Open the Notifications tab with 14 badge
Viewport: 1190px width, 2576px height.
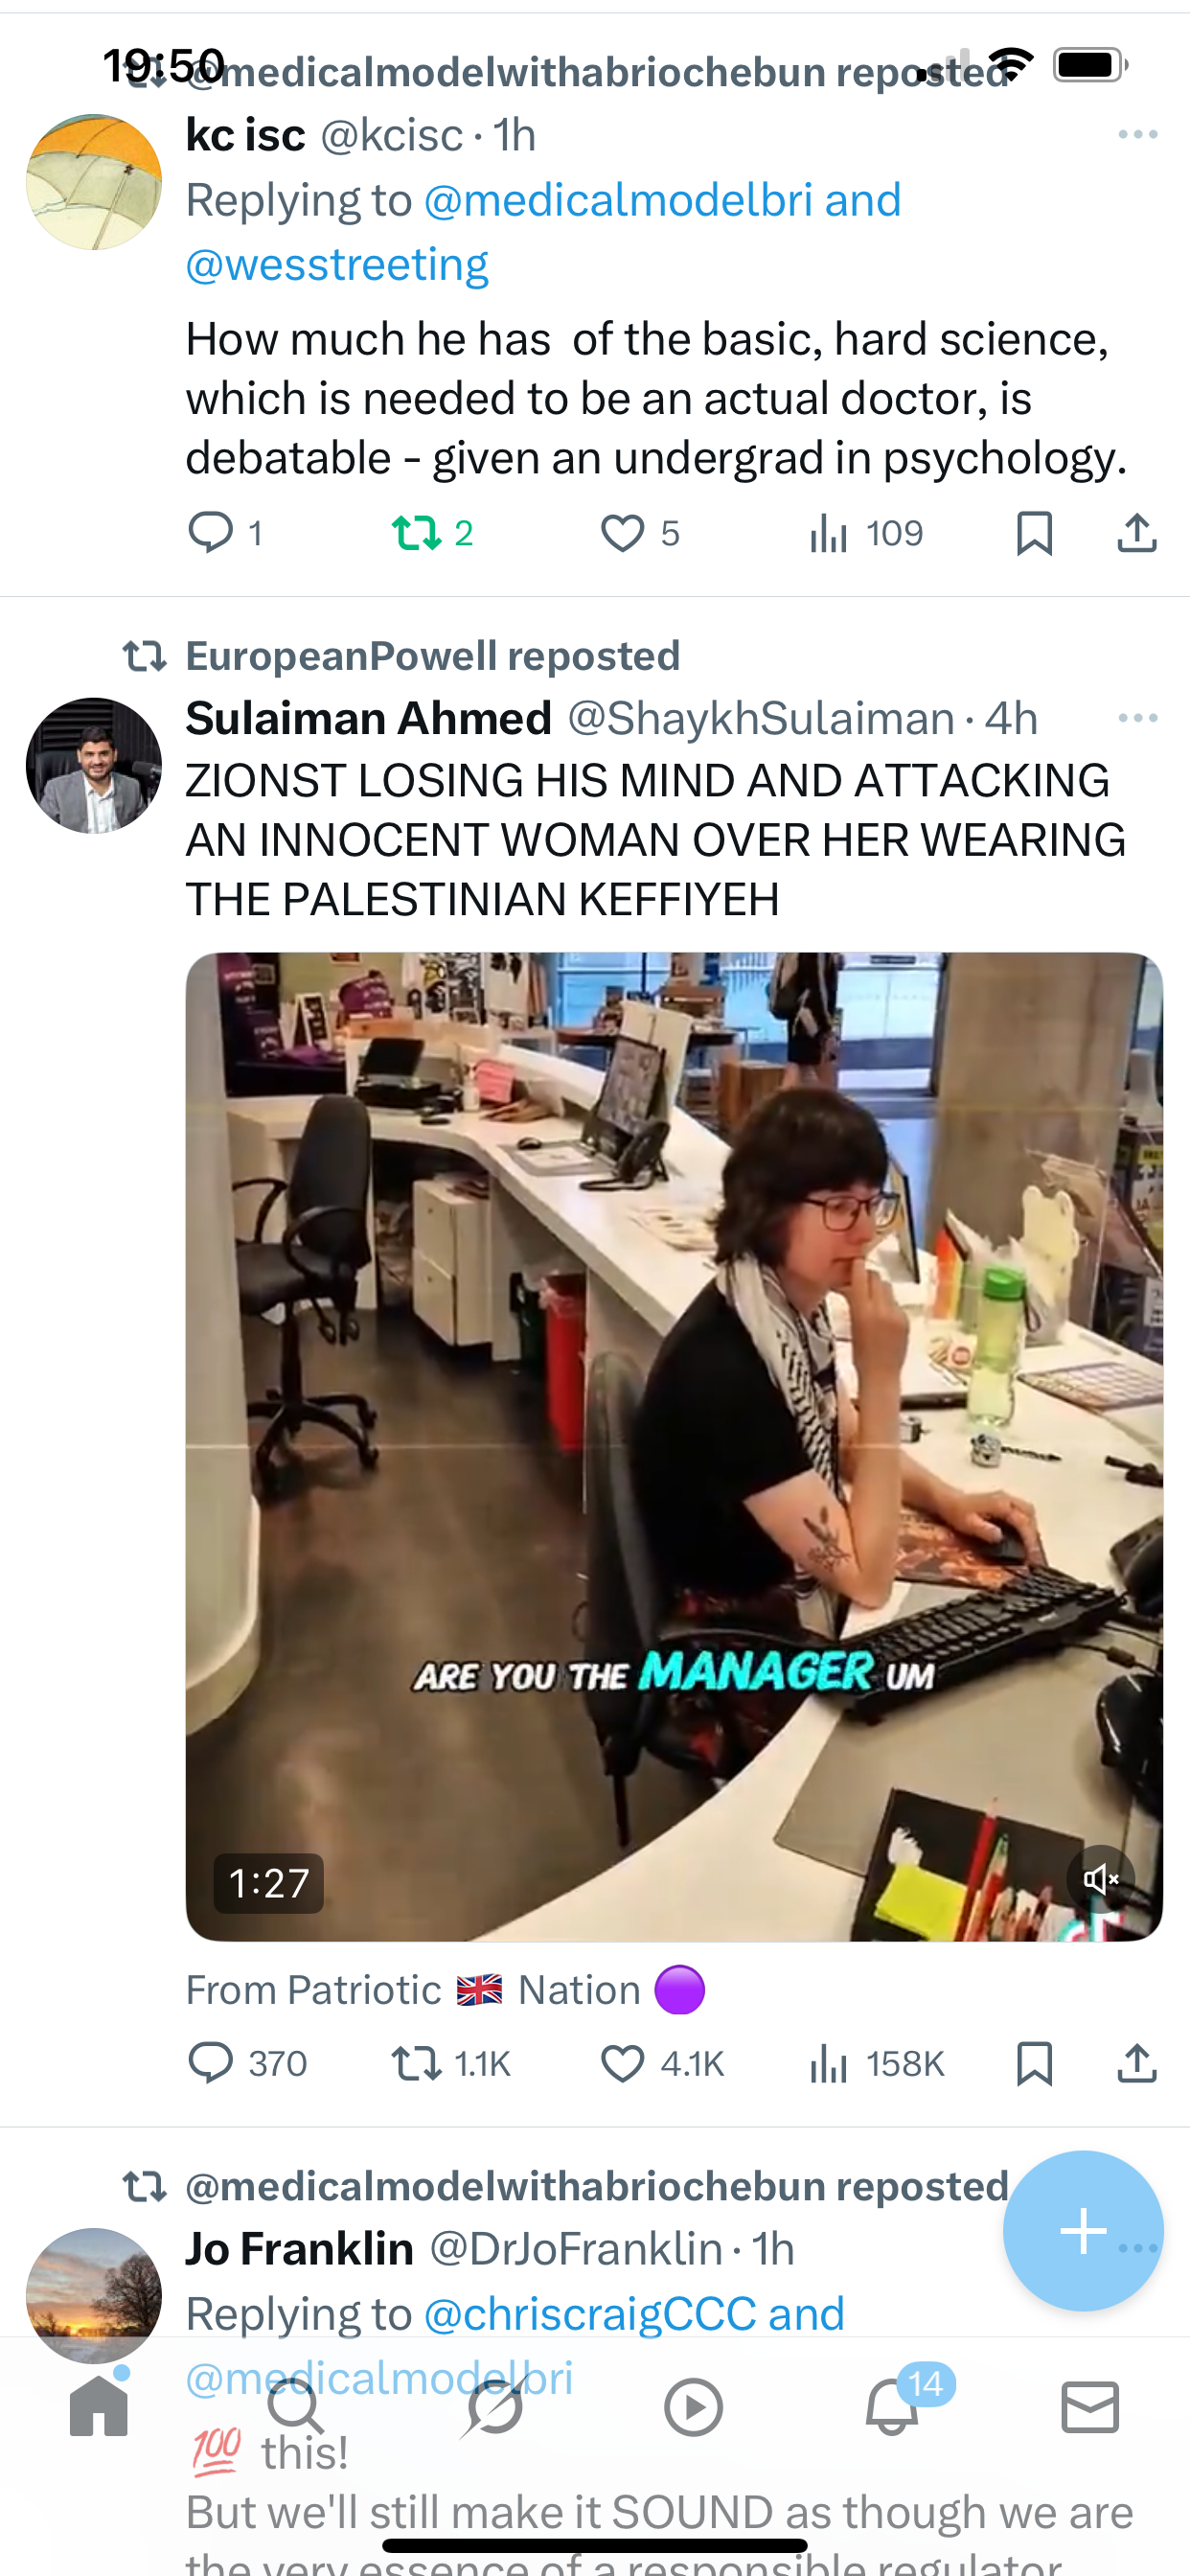click(x=892, y=2406)
